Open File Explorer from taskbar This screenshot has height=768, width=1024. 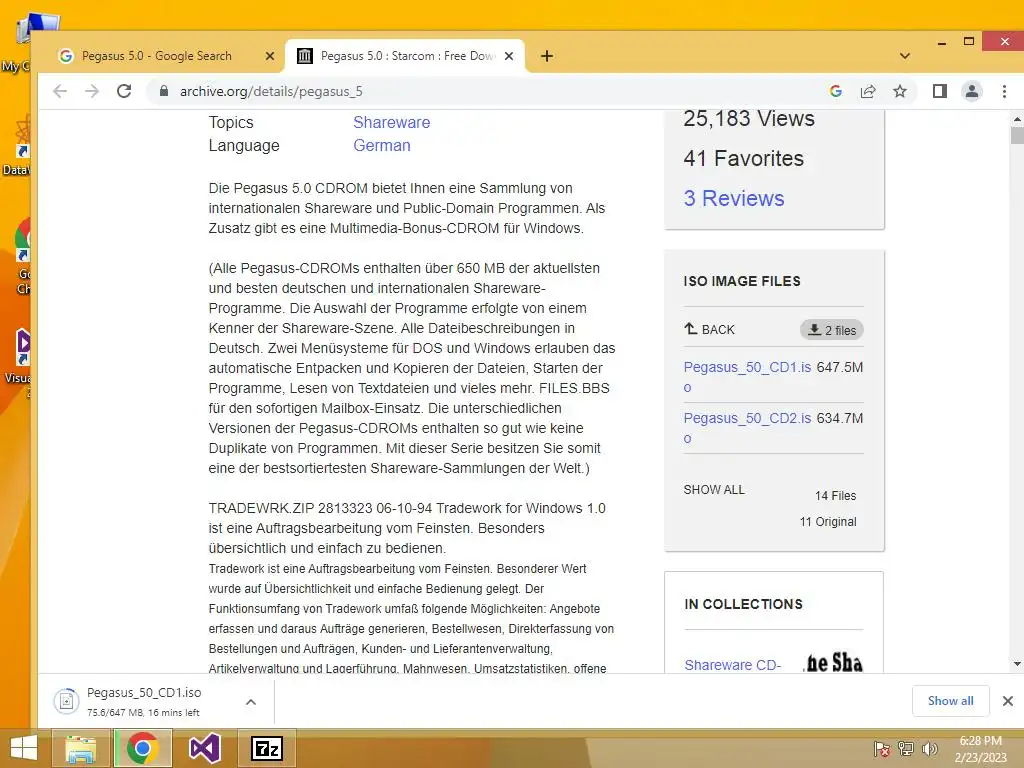pyautogui.click(x=81, y=748)
